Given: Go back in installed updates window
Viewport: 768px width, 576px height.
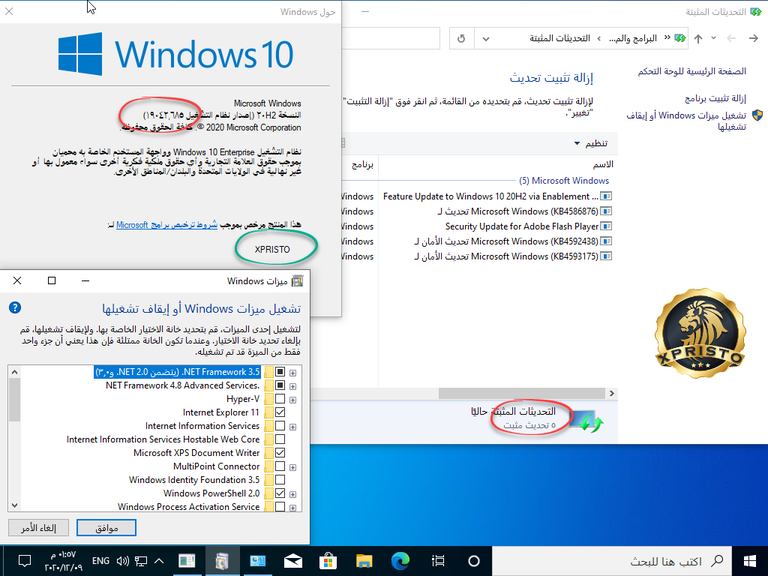Looking at the screenshot, I should (753, 38).
